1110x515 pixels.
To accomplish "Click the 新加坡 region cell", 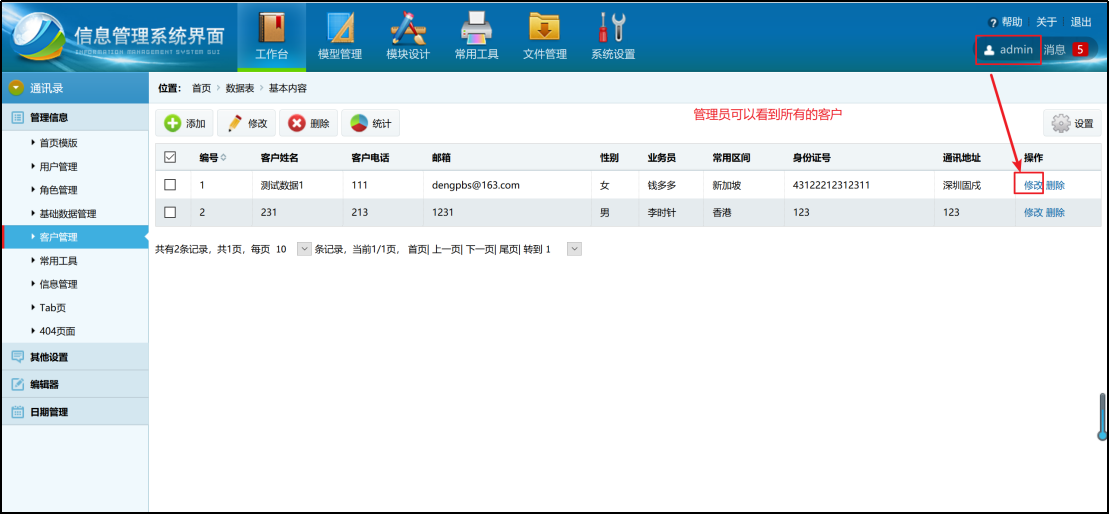I will [726, 186].
